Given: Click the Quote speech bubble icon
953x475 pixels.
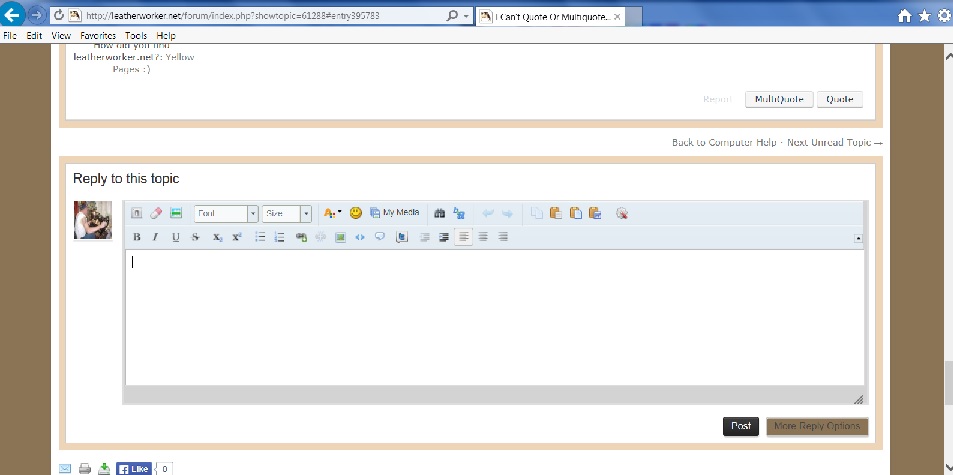Looking at the screenshot, I should click(380, 236).
